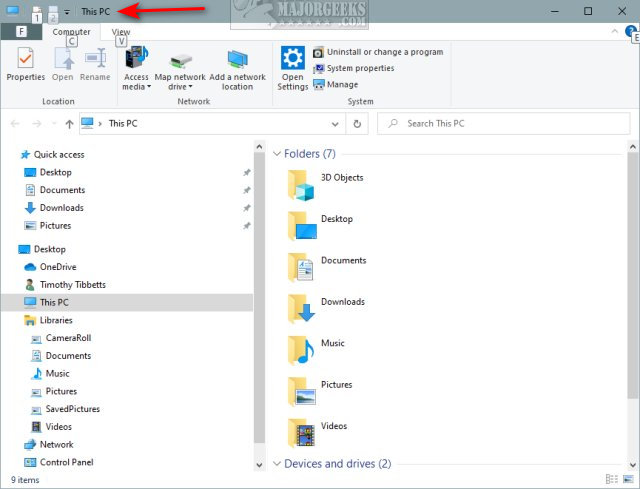Select the 3D Objects folder
The image size is (640, 489).
(x=325, y=185)
